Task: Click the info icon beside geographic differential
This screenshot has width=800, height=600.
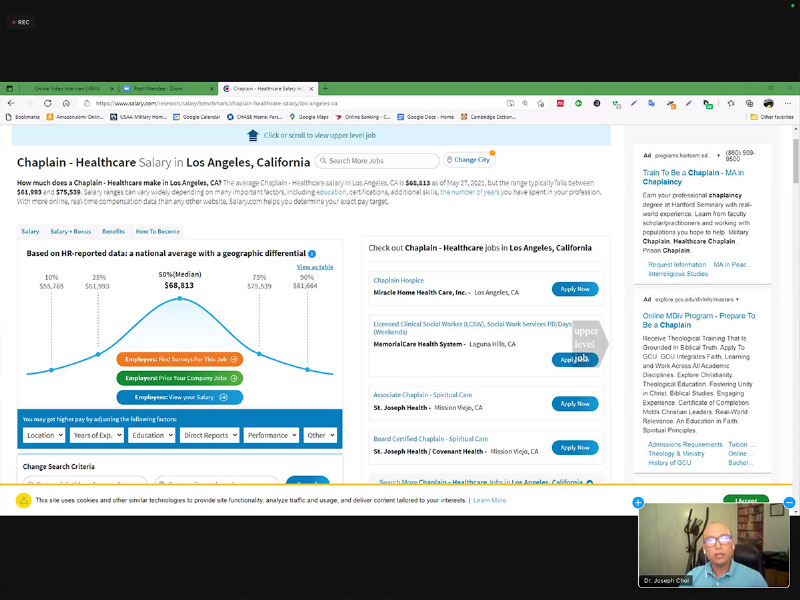Action: coord(312,254)
